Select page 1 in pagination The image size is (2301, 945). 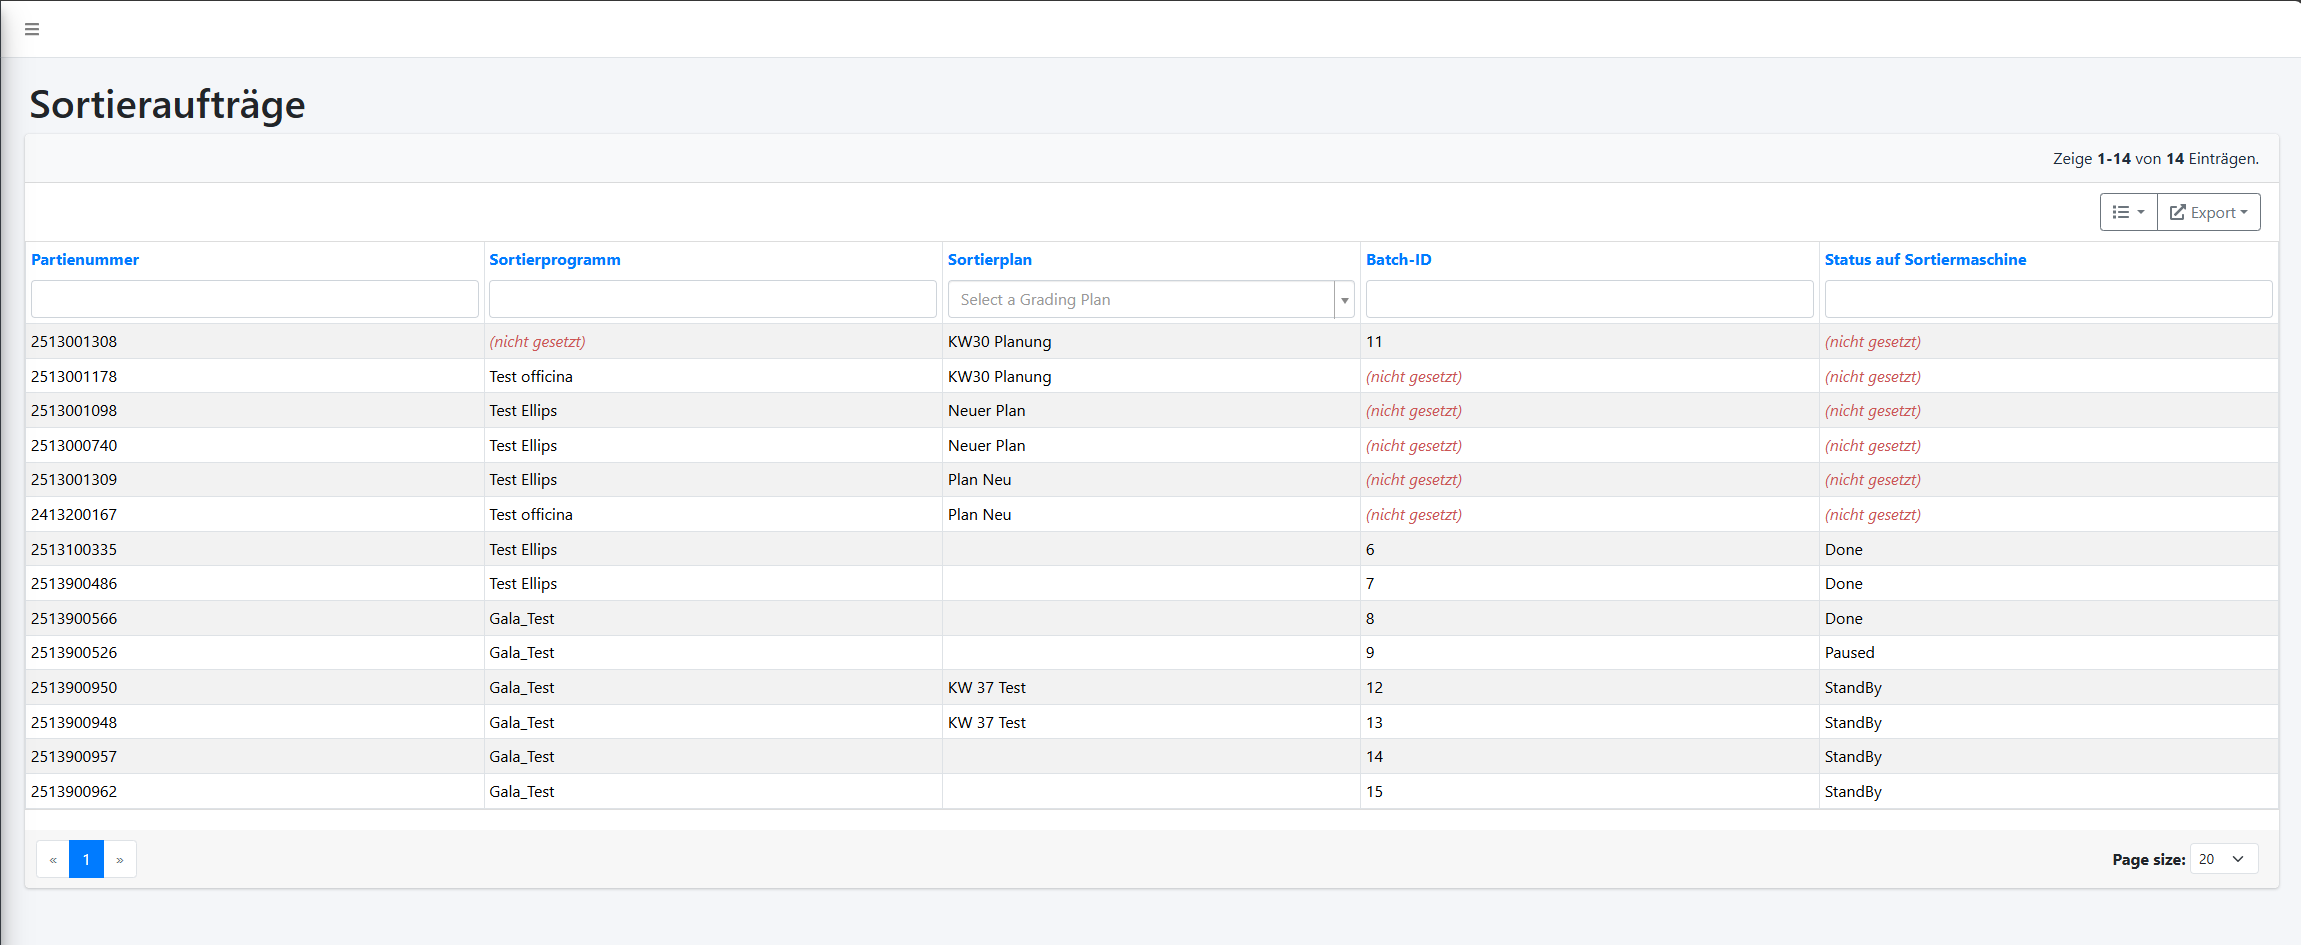(x=86, y=860)
